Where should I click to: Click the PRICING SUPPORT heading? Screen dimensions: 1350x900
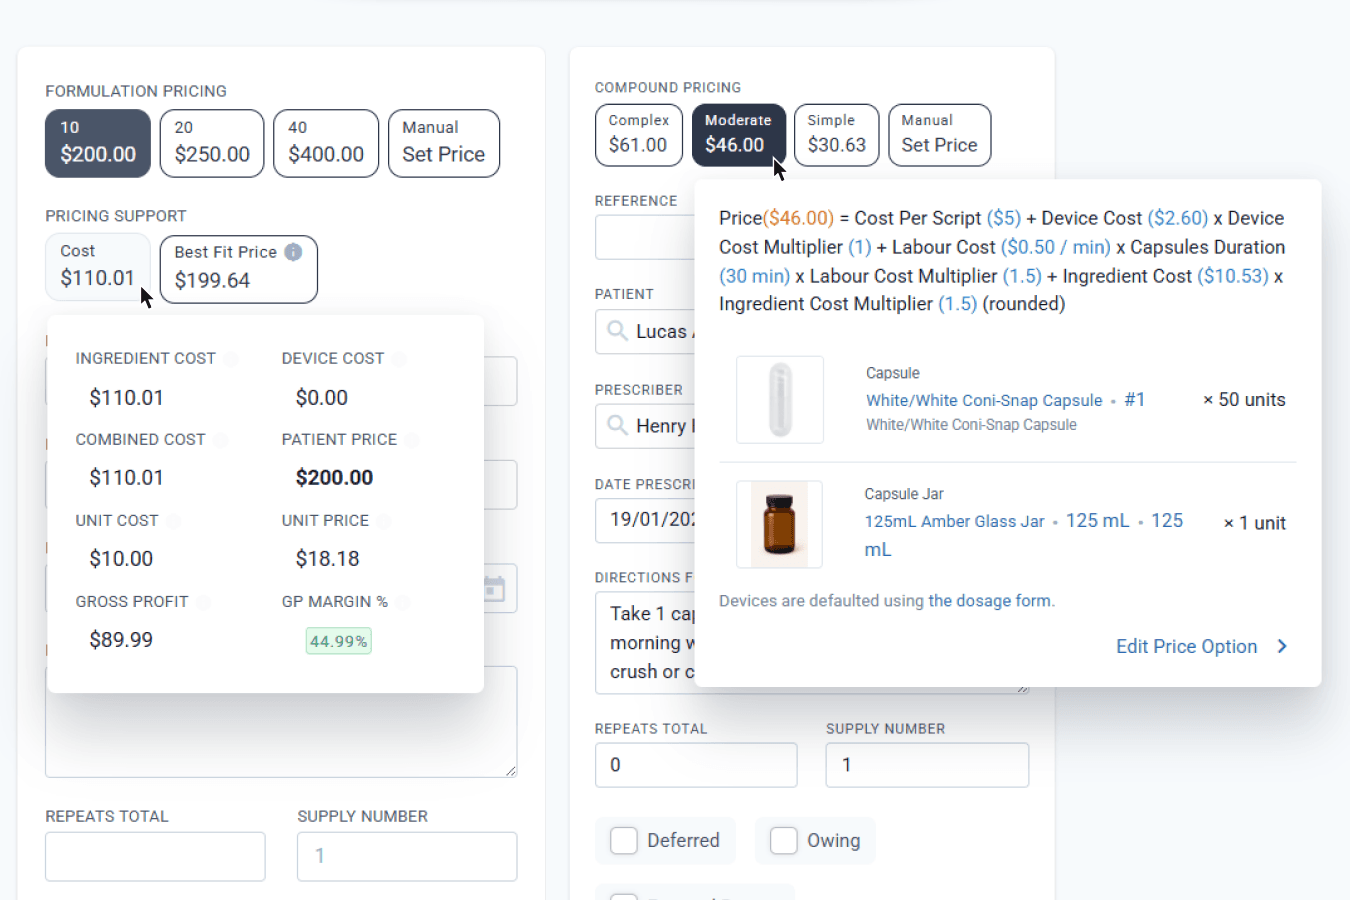pyautogui.click(x=116, y=216)
